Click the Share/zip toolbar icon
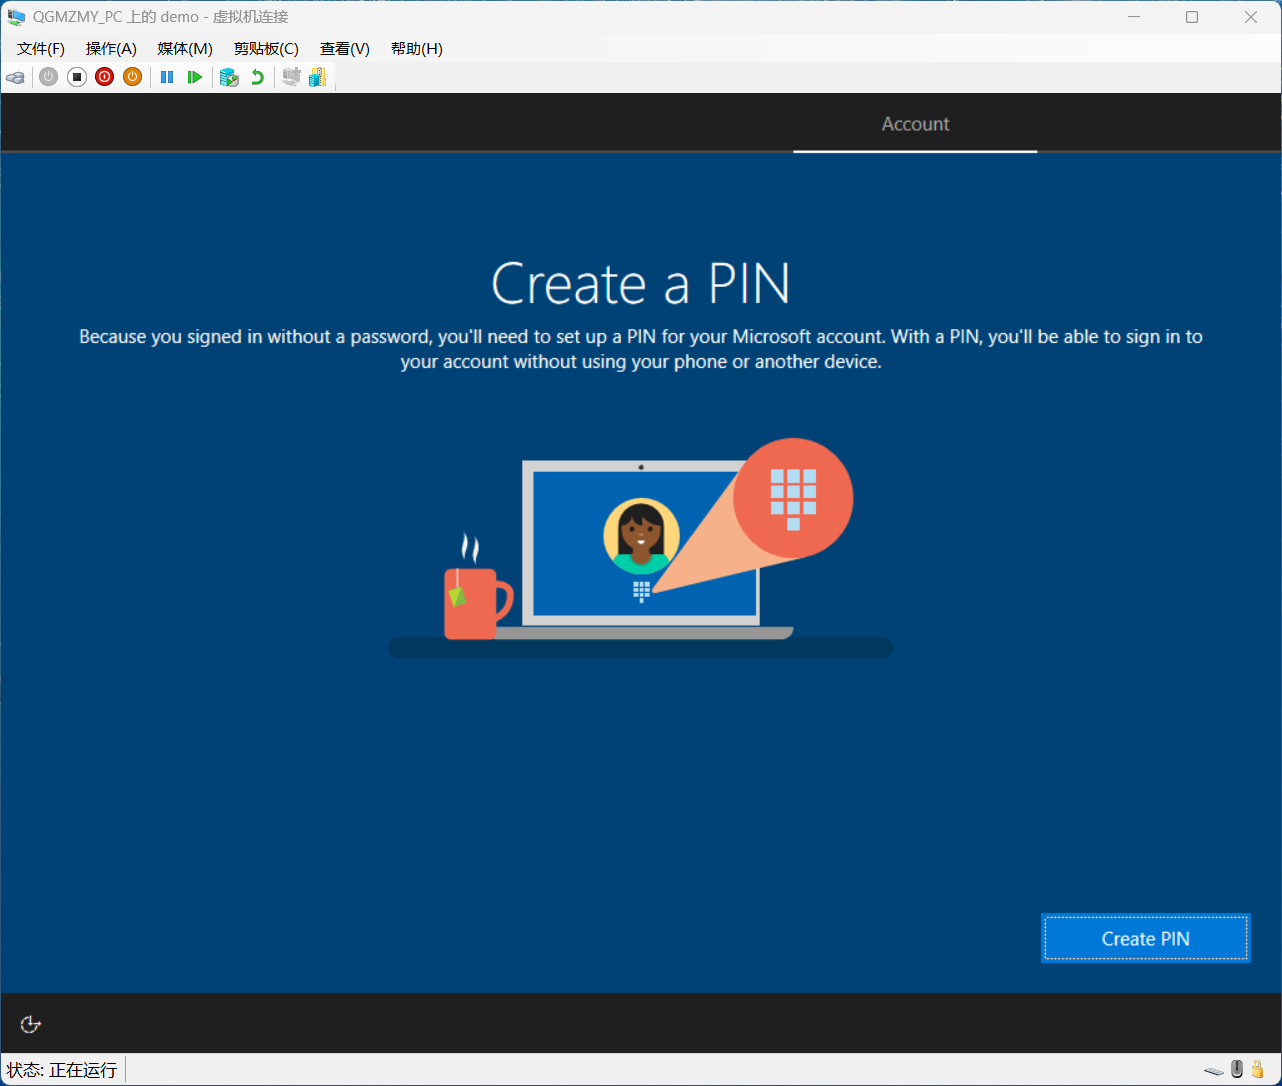The height and width of the screenshot is (1086, 1282). [x=318, y=77]
